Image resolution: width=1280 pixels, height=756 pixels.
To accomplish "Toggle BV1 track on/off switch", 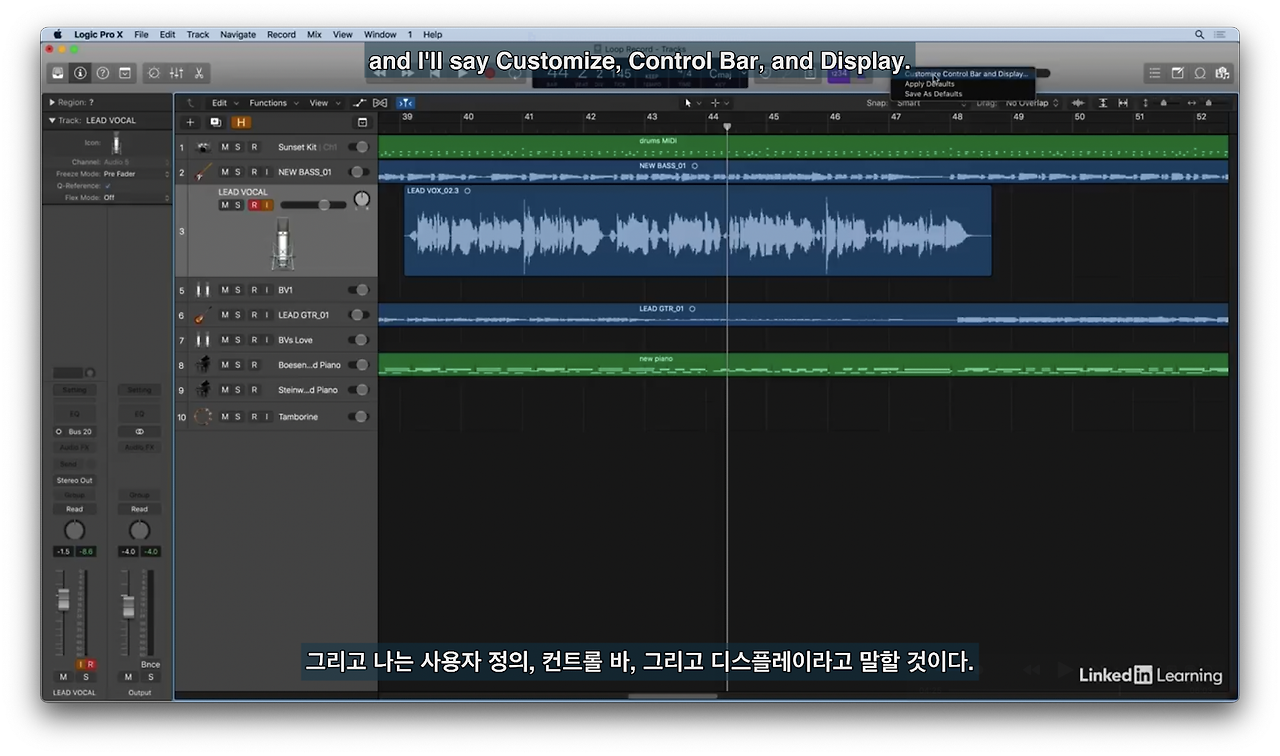I will point(358,290).
